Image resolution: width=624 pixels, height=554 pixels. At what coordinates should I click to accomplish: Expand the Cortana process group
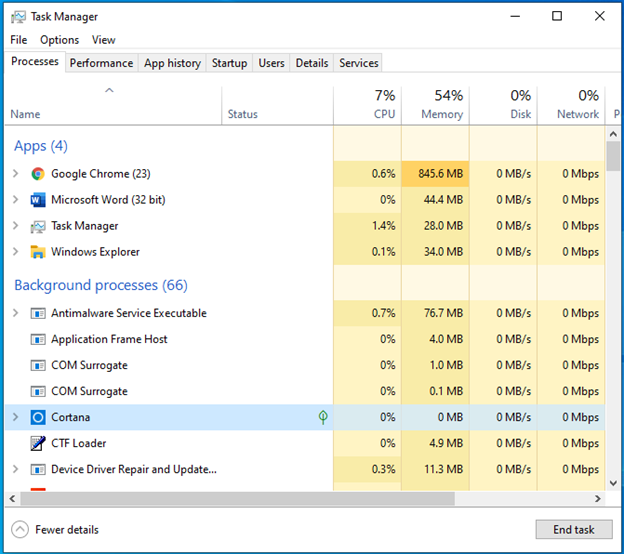16,417
